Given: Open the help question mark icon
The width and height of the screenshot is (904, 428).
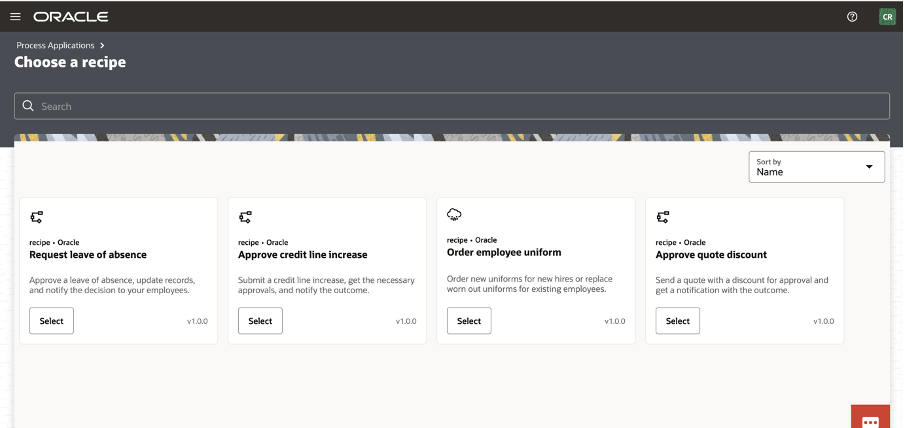Looking at the screenshot, I should tap(852, 17).
